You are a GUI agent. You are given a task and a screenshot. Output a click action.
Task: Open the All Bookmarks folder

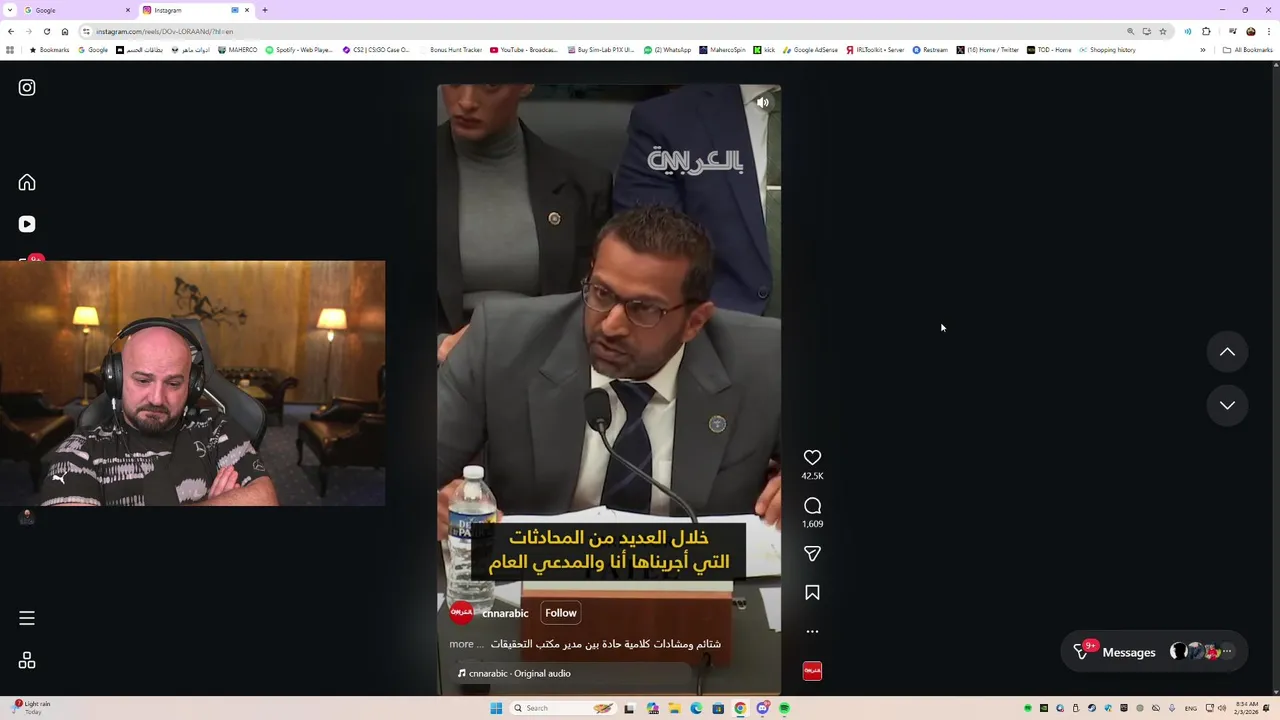click(1248, 50)
